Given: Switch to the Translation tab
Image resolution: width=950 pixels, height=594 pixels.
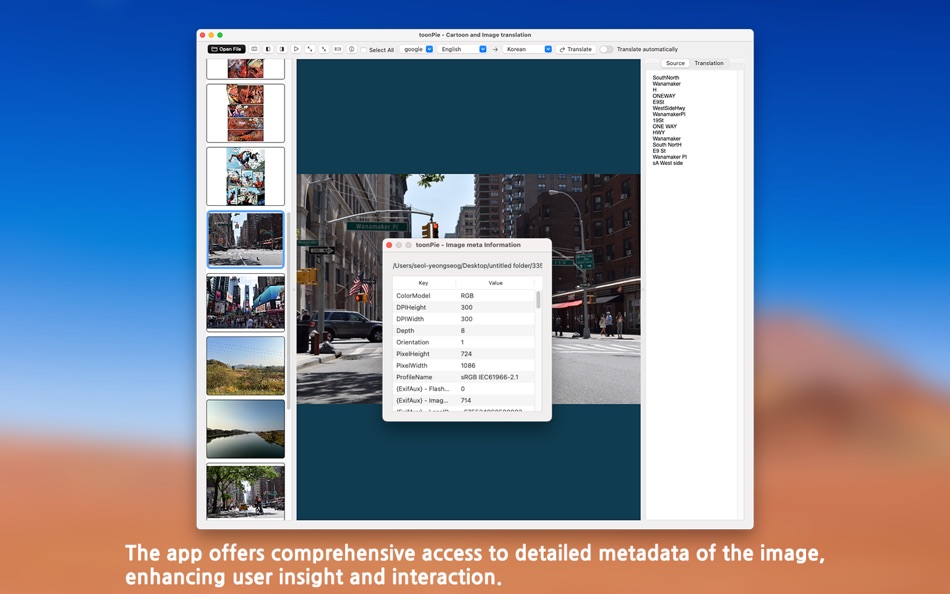Looking at the screenshot, I should (709, 63).
